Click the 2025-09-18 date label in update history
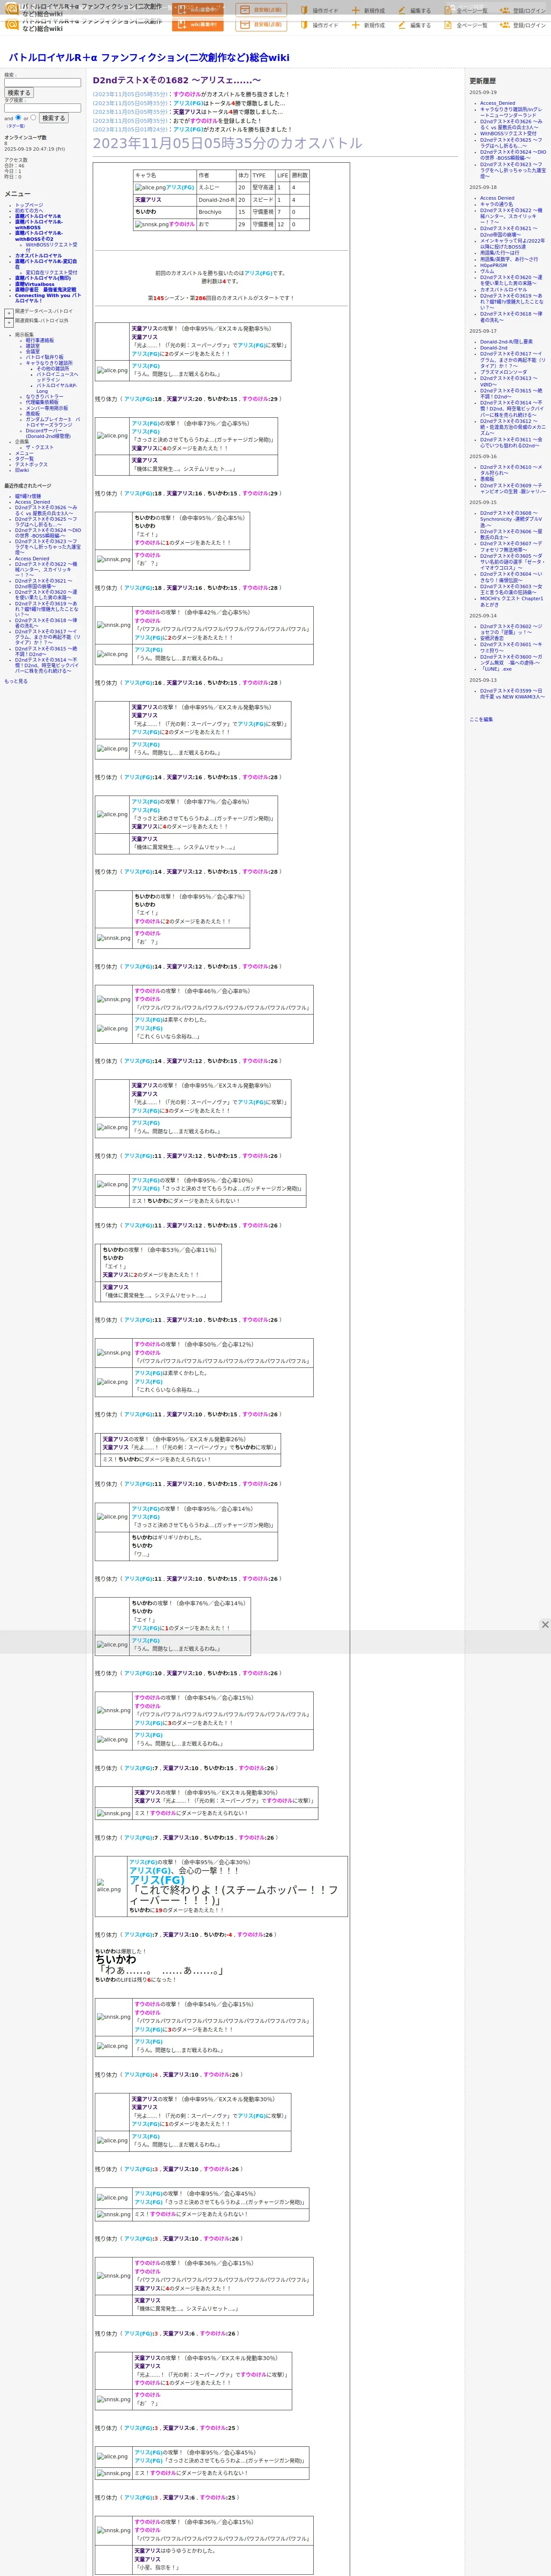The width and height of the screenshot is (551, 2576). (x=483, y=187)
